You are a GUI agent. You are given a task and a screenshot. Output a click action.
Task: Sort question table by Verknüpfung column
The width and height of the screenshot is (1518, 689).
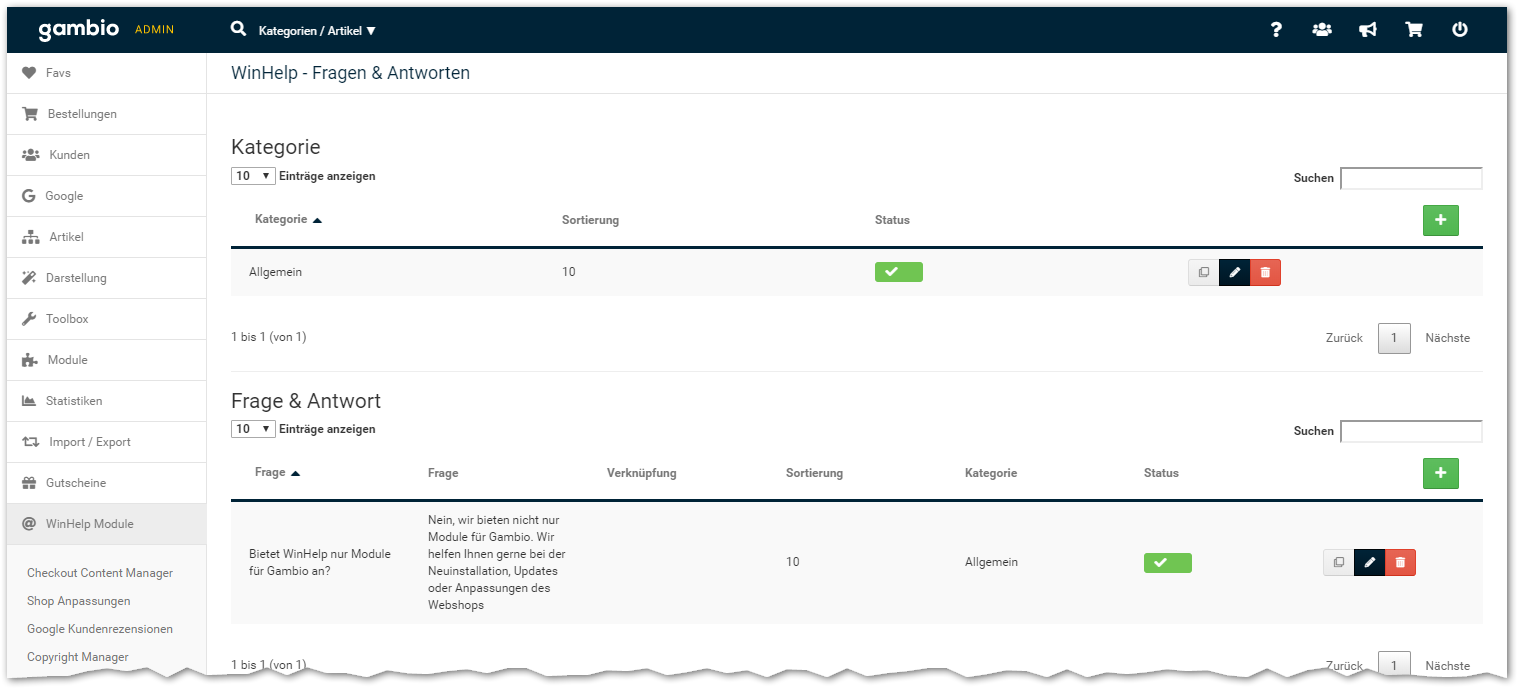tap(641, 473)
